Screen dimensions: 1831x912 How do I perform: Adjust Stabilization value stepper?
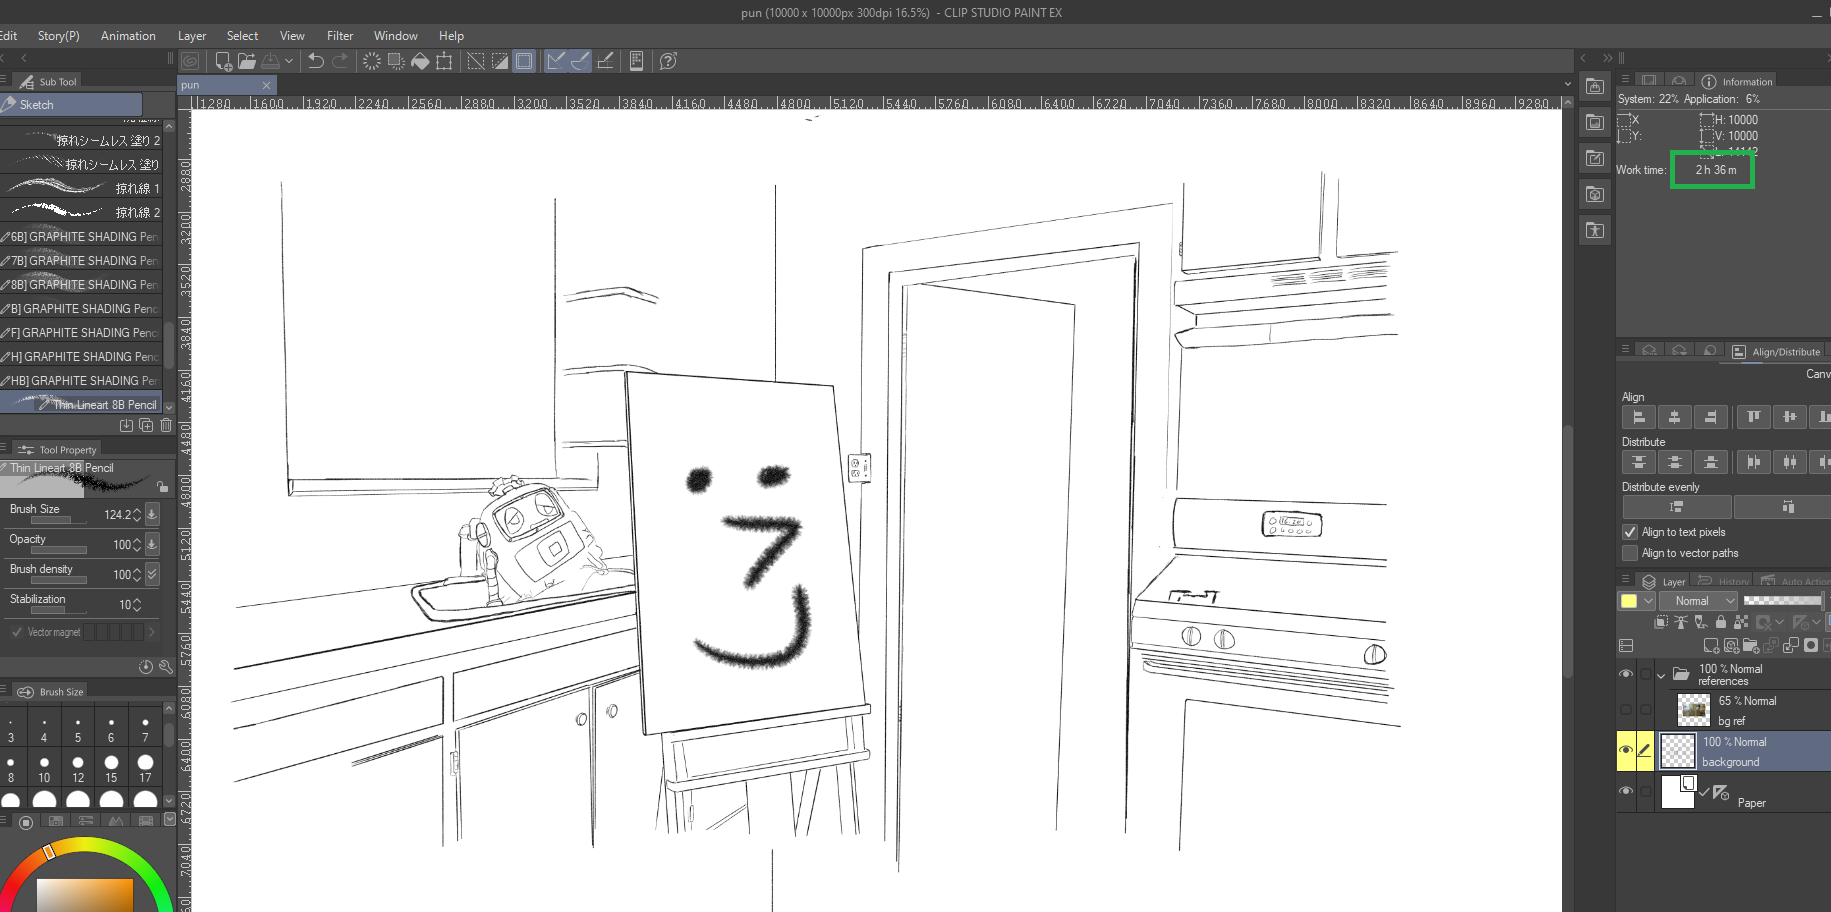137,604
